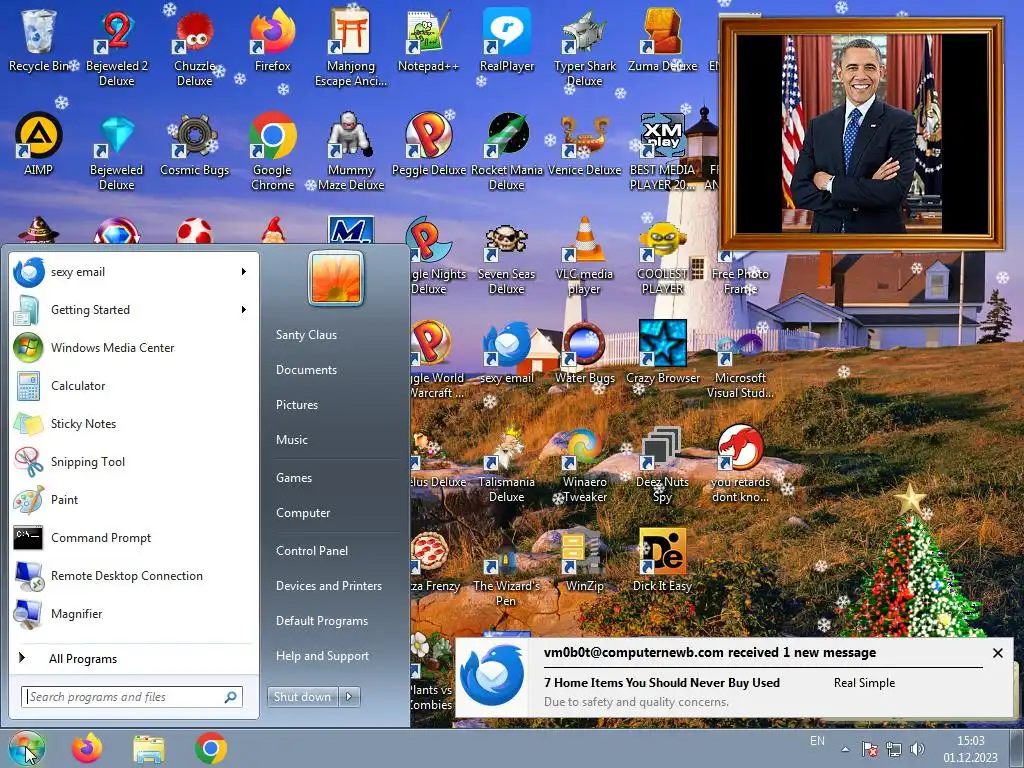The image size is (1024, 768).
Task: Open Calculator from Start menu
Action: pyautogui.click(x=135, y=385)
